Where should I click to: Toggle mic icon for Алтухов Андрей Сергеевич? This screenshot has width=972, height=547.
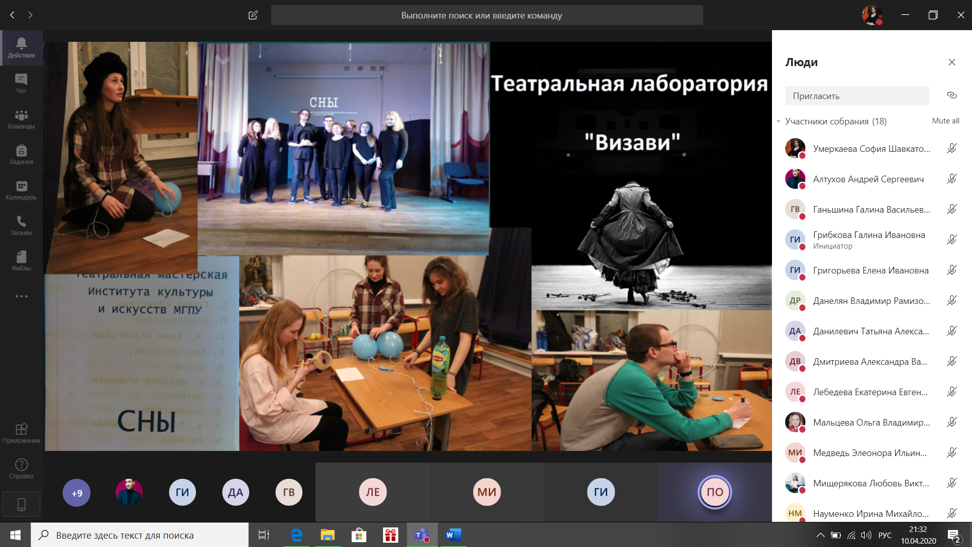952,179
